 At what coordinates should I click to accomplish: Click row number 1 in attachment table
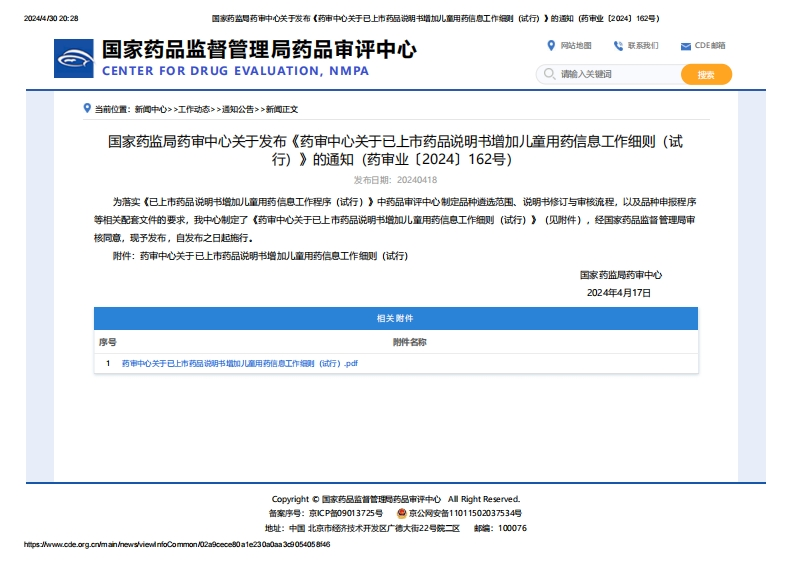click(x=108, y=363)
